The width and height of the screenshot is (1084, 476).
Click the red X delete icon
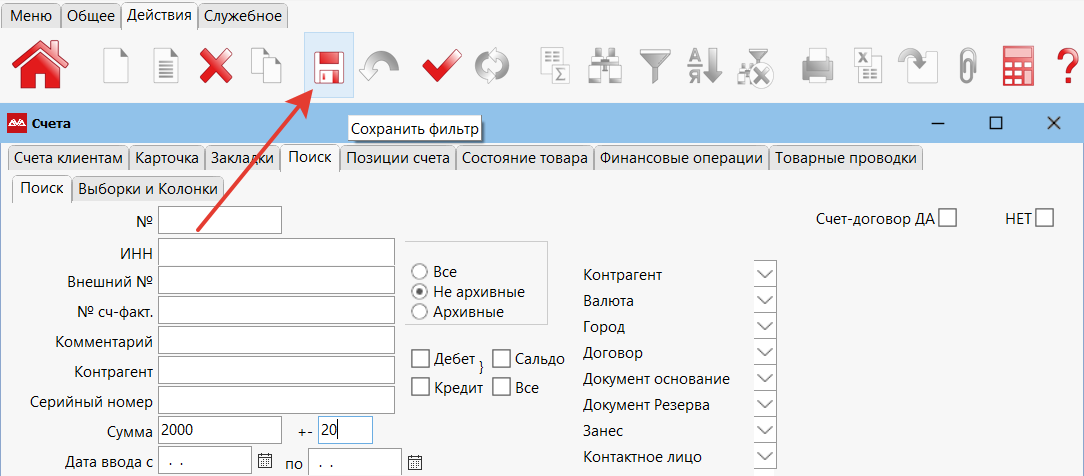(x=216, y=66)
